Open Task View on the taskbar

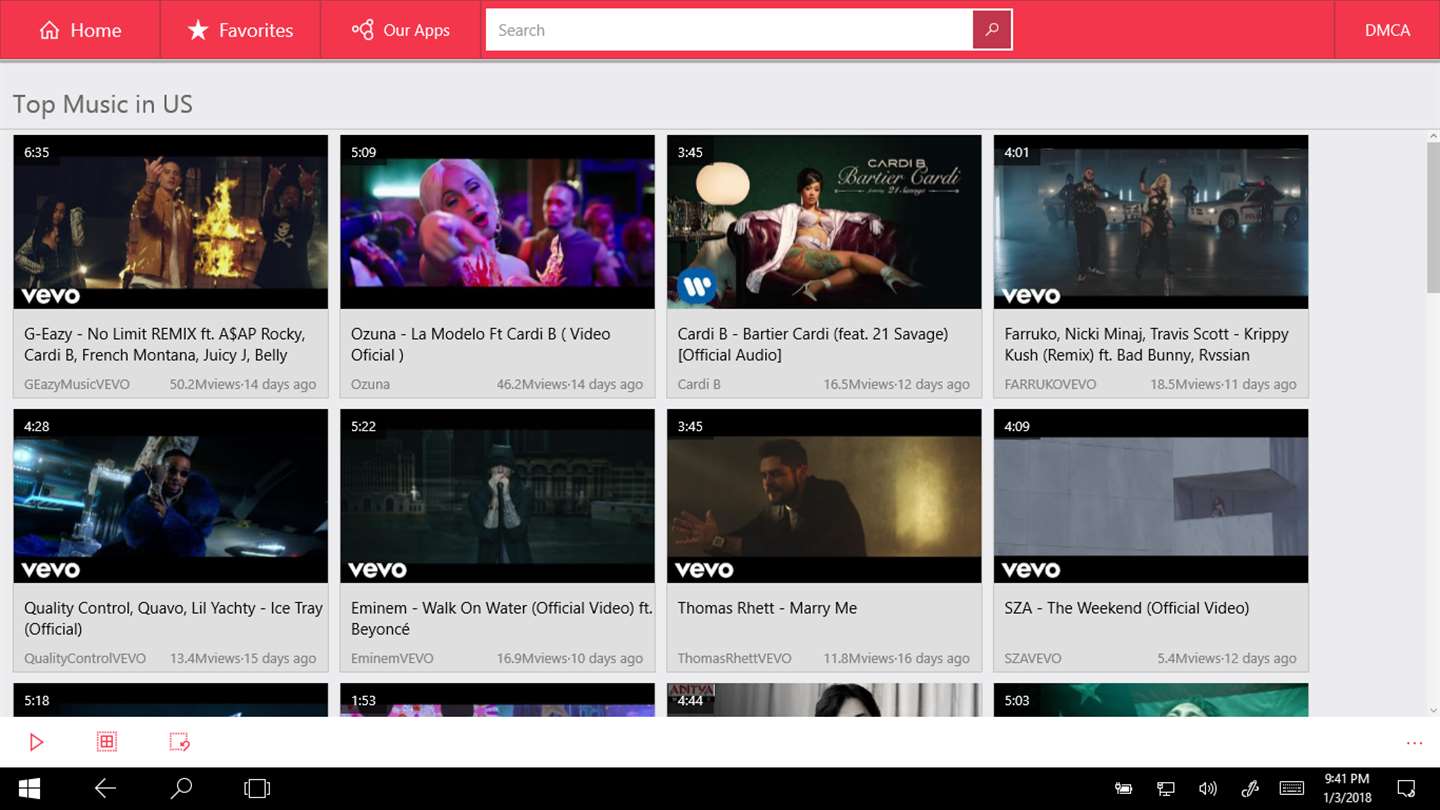pyautogui.click(x=257, y=789)
